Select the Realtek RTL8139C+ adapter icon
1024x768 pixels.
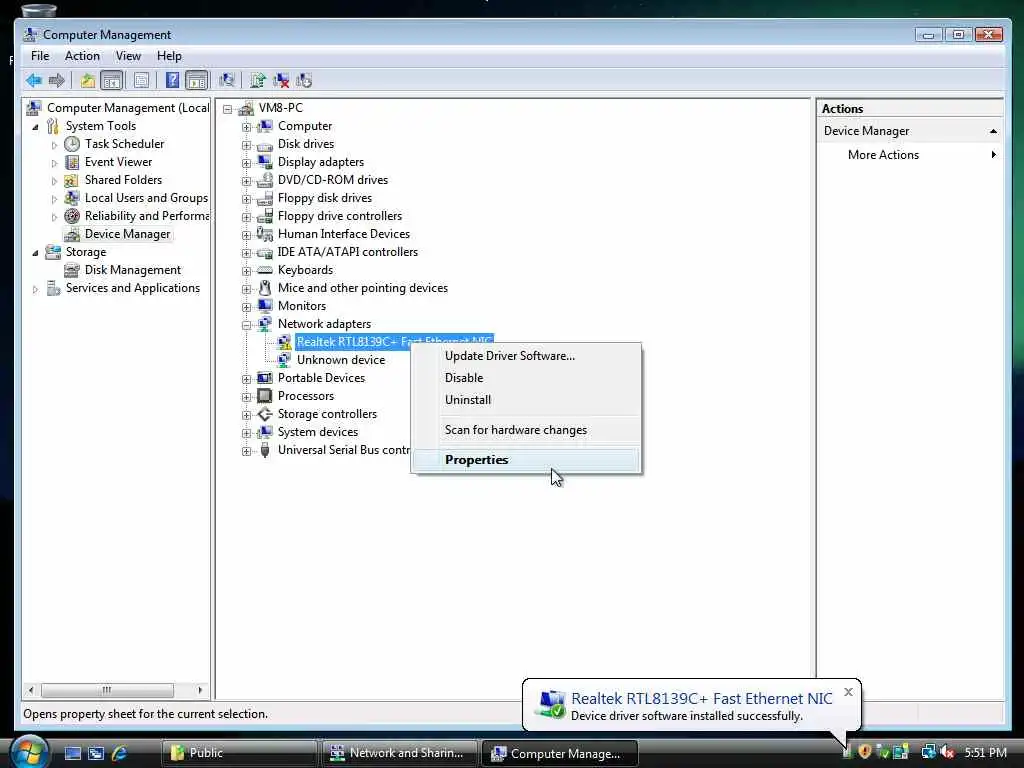pos(284,342)
